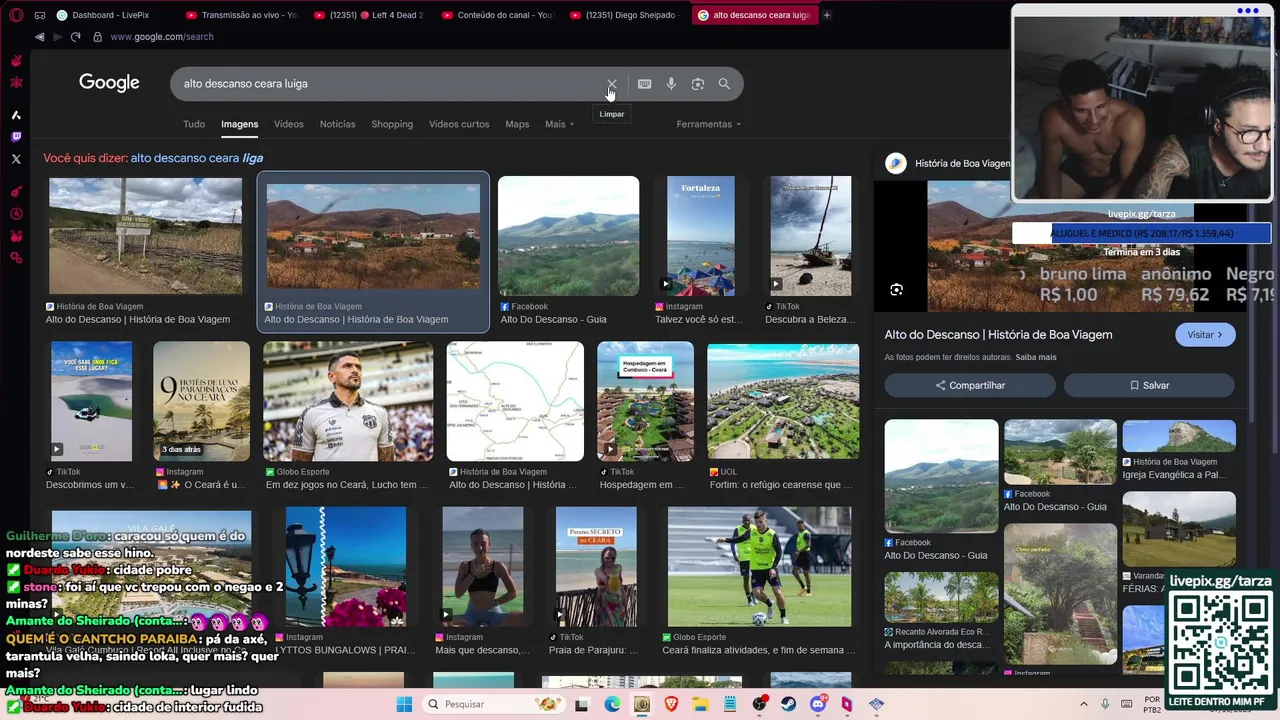Switch to the Notícias results tab
The image size is (1280, 720).
tap(338, 124)
